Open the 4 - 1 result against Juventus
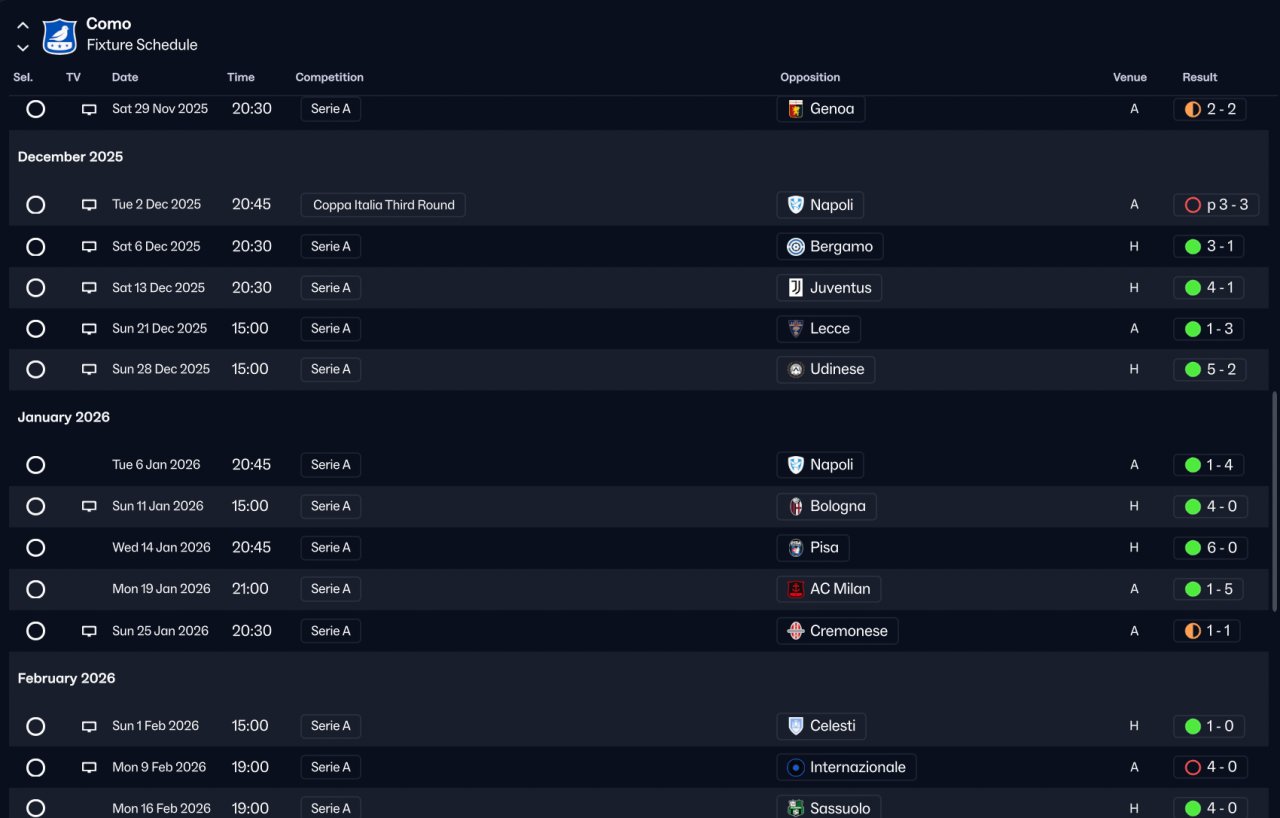 [x=1209, y=288]
